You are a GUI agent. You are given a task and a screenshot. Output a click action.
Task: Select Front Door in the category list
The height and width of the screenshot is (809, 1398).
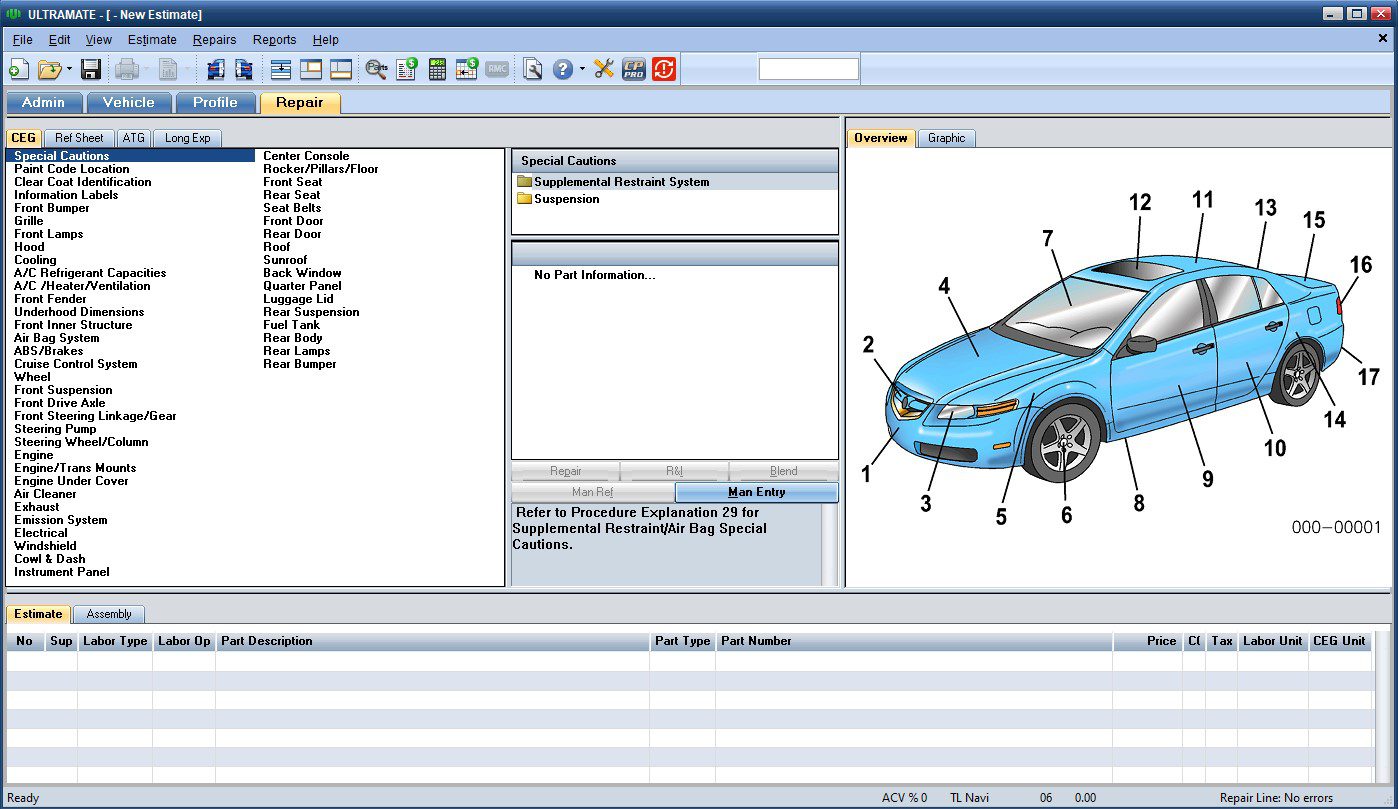tap(293, 221)
